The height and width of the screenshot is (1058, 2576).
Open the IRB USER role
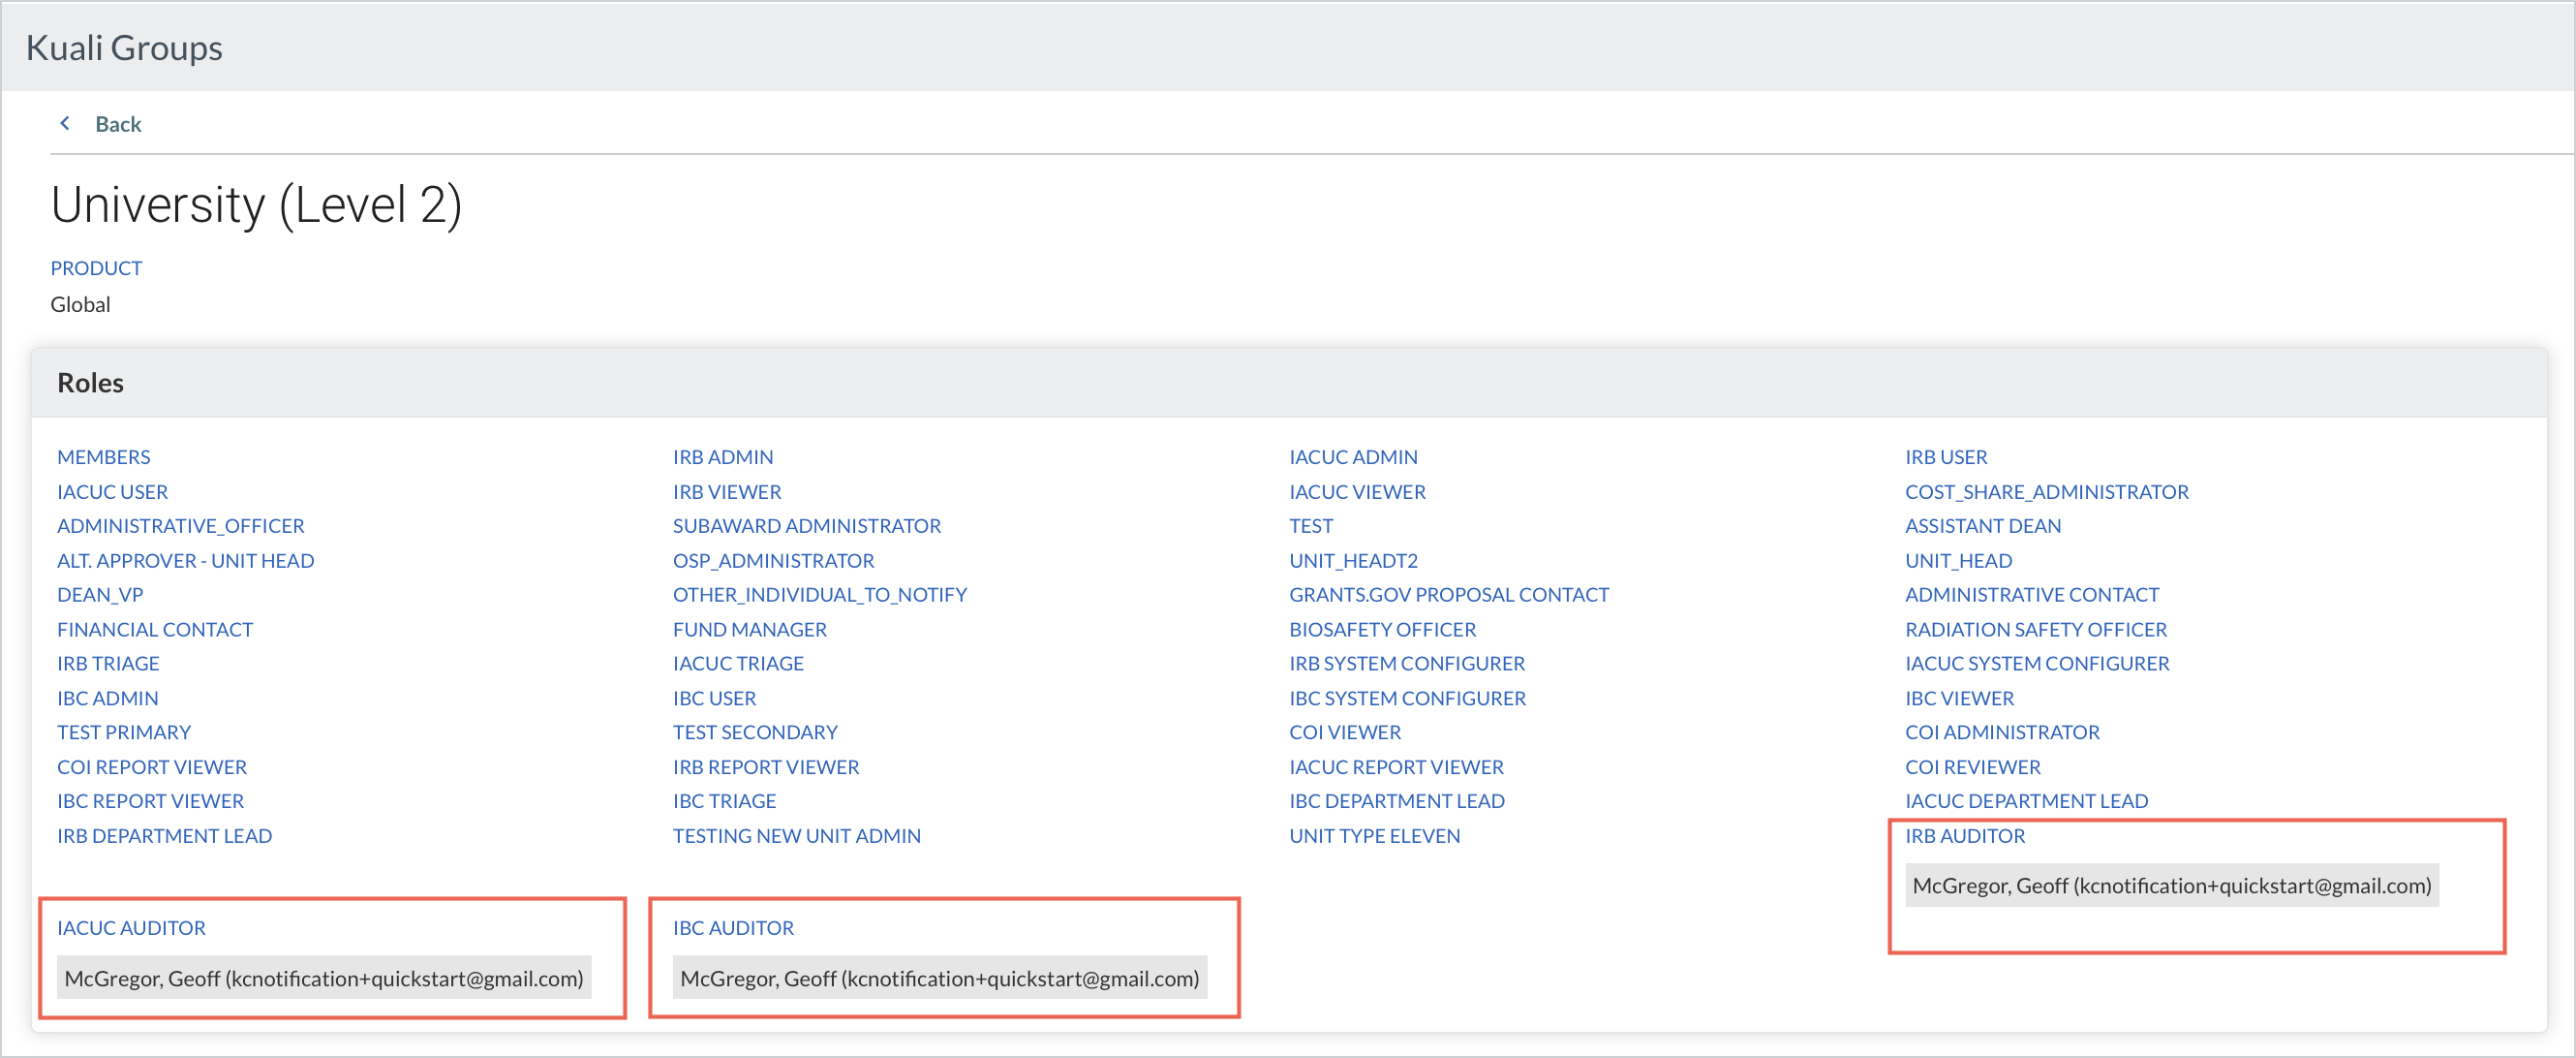[x=1945, y=457]
